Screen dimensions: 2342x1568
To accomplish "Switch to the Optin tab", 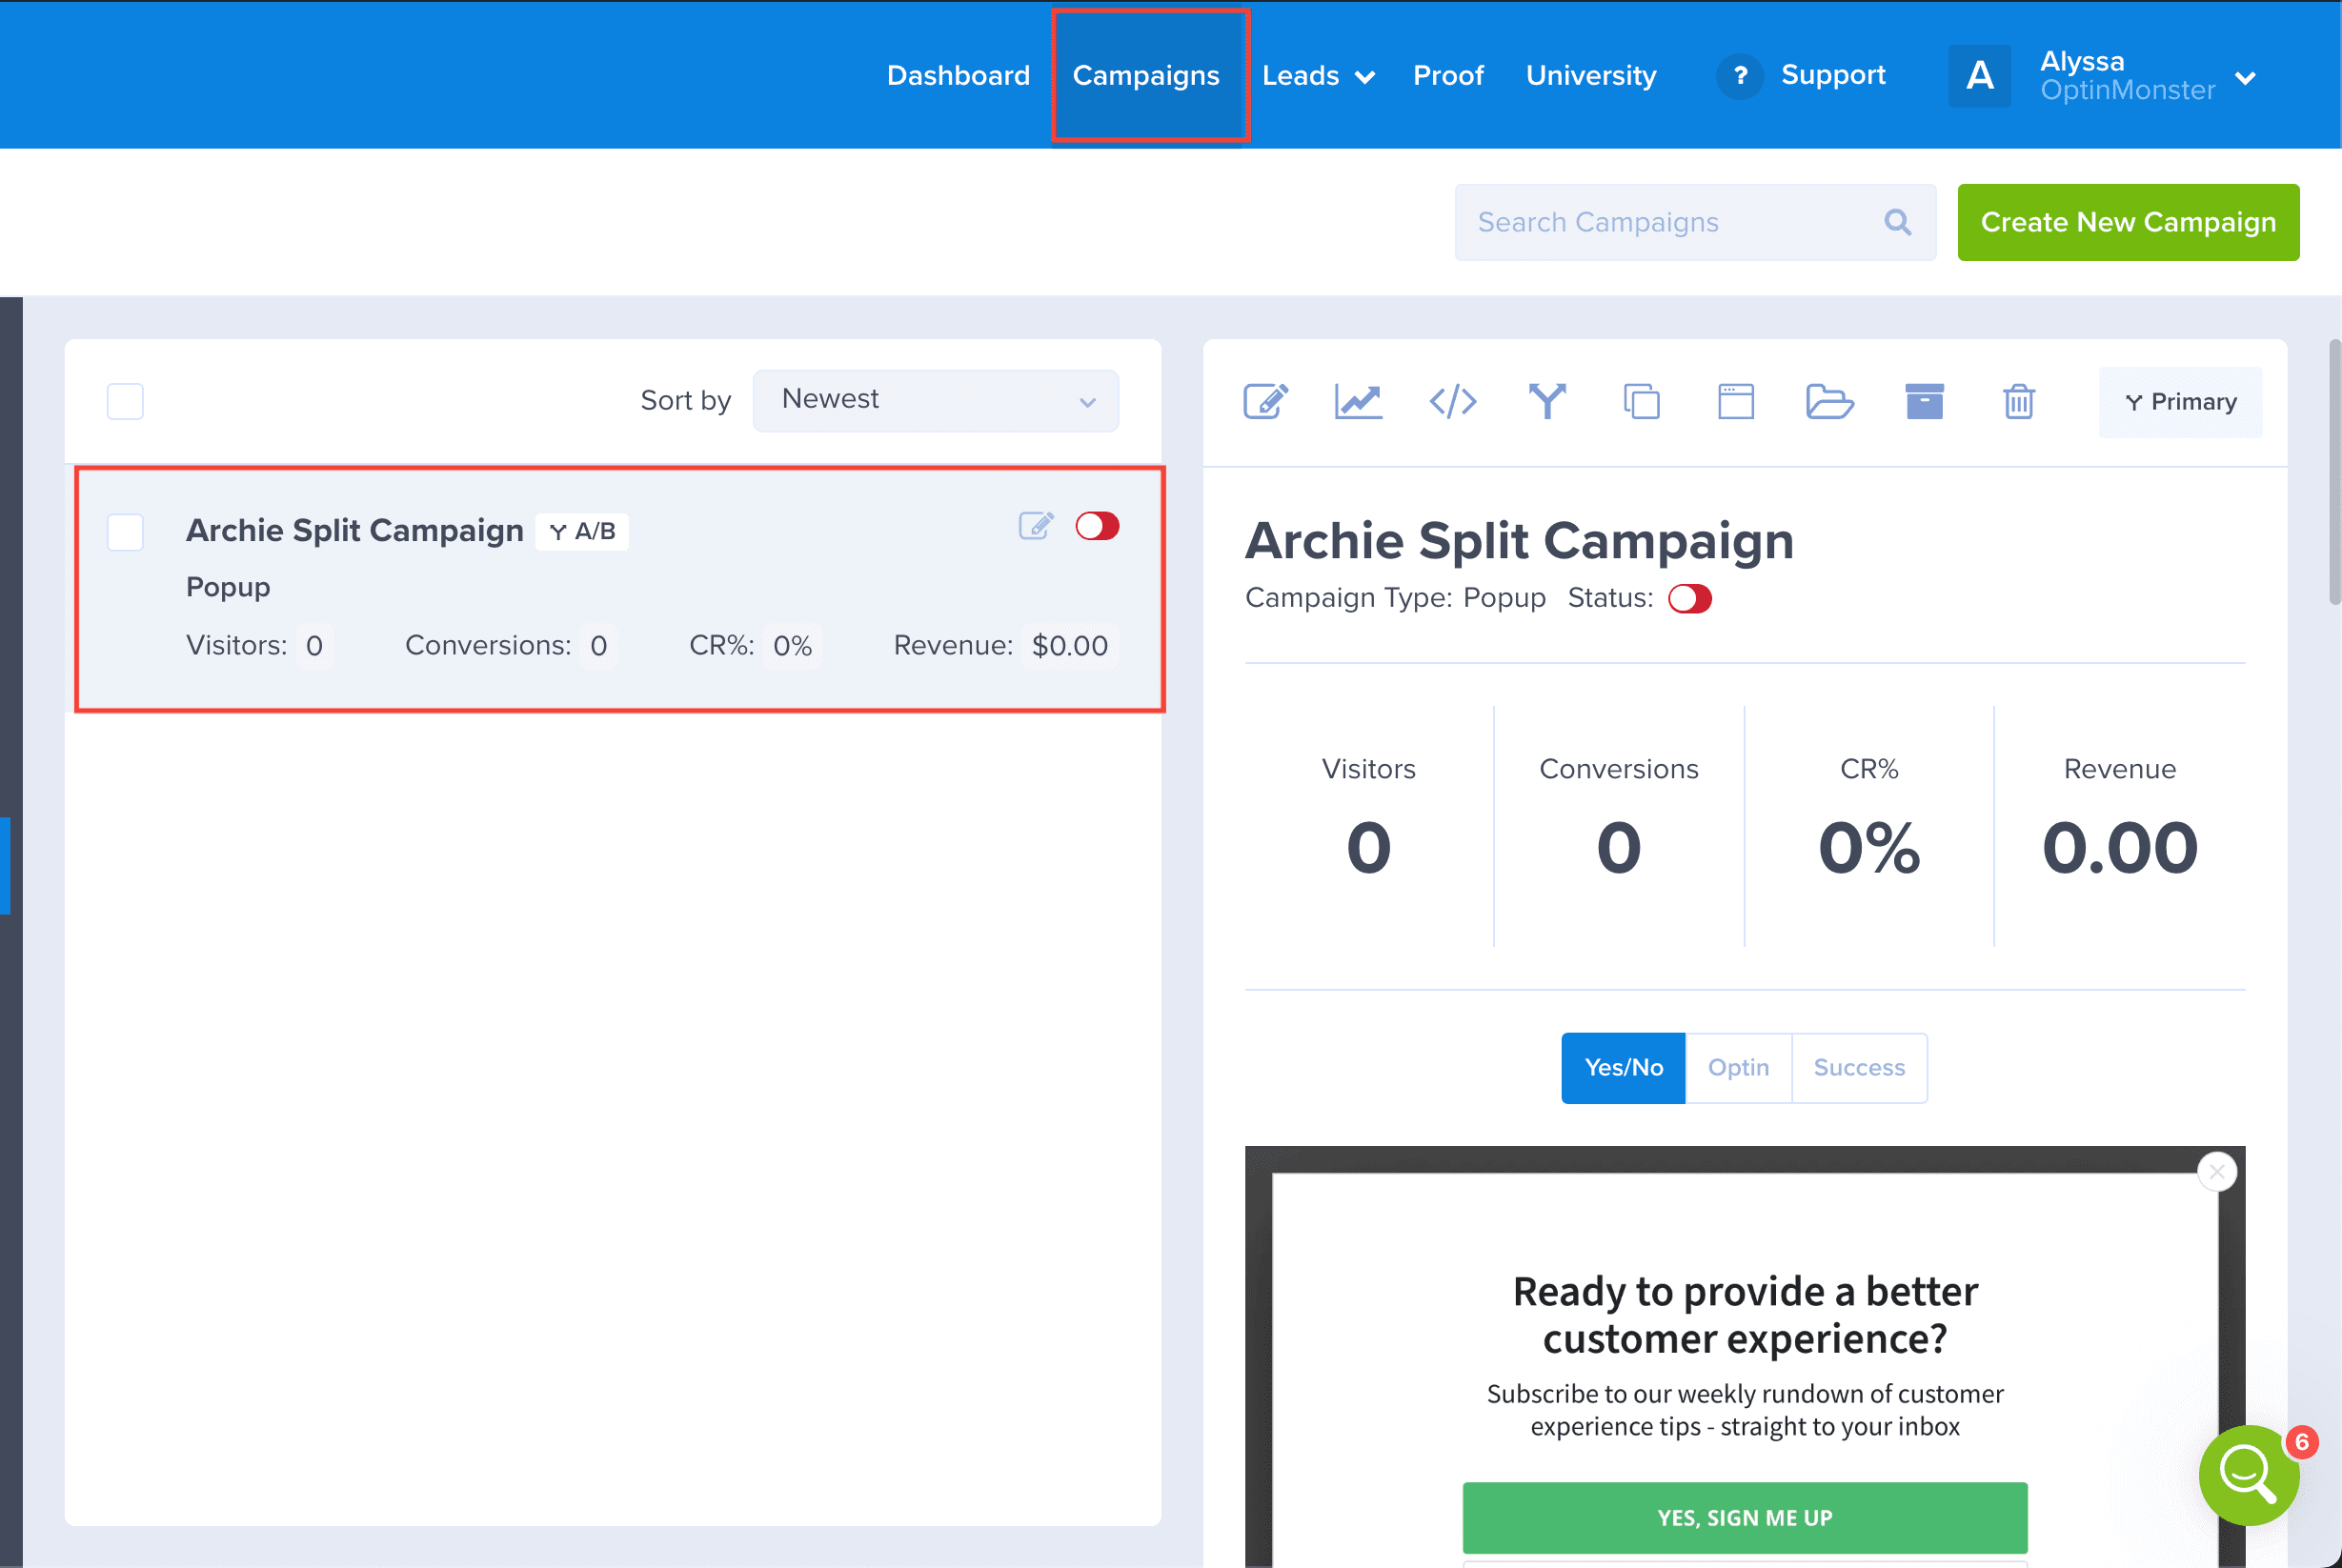I will pos(1737,1067).
